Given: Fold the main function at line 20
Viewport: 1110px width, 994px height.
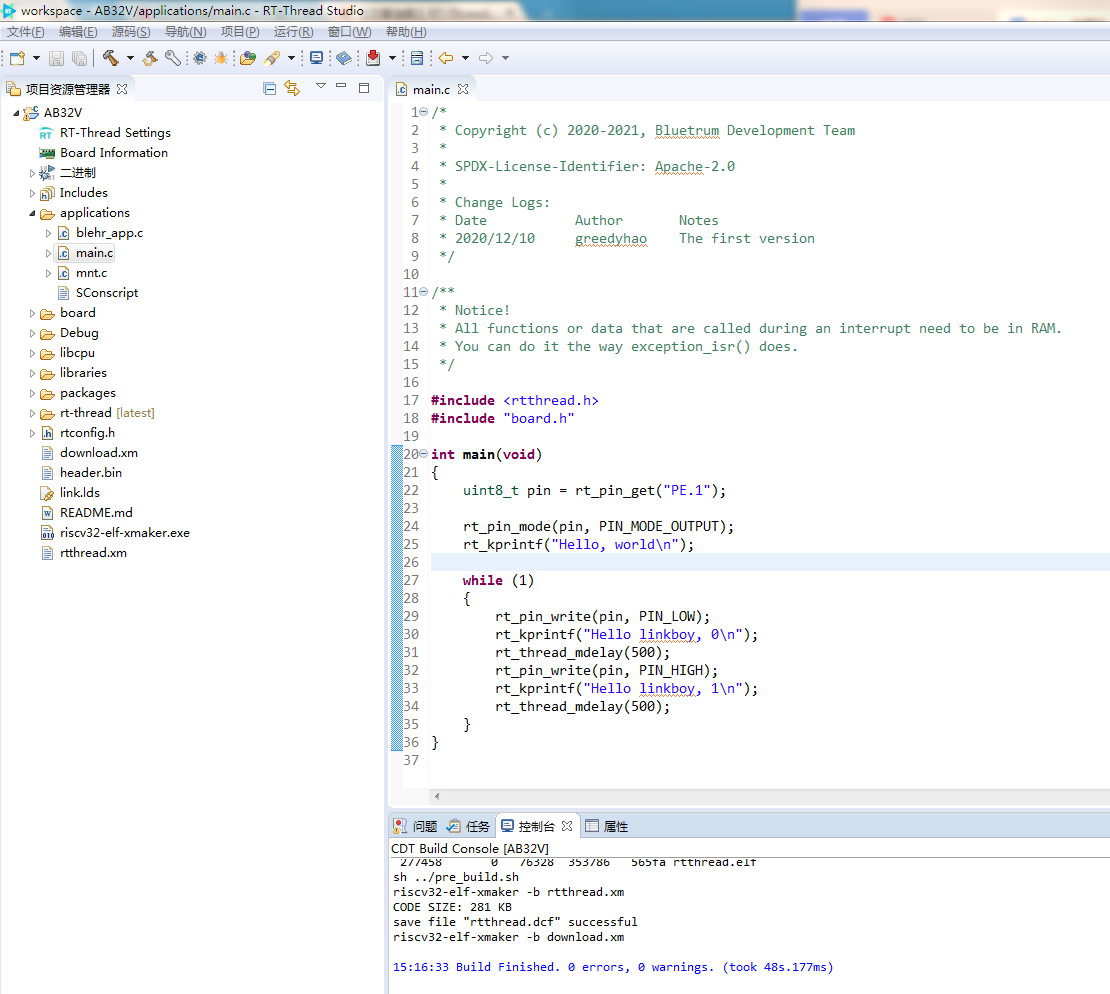Looking at the screenshot, I should pos(423,454).
